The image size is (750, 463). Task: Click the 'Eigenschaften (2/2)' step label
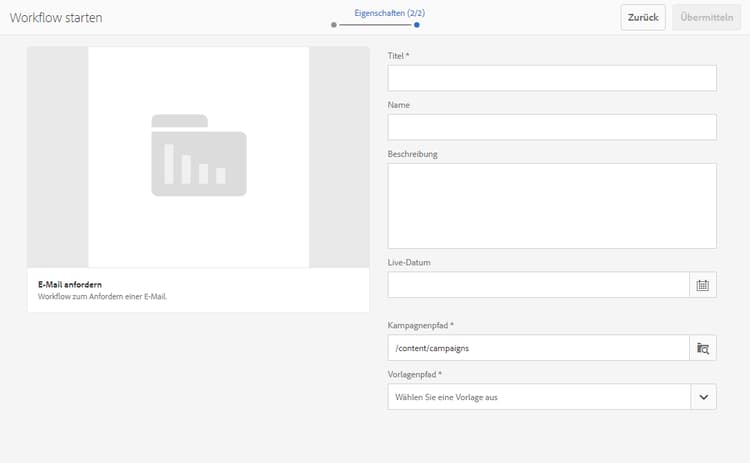389,13
